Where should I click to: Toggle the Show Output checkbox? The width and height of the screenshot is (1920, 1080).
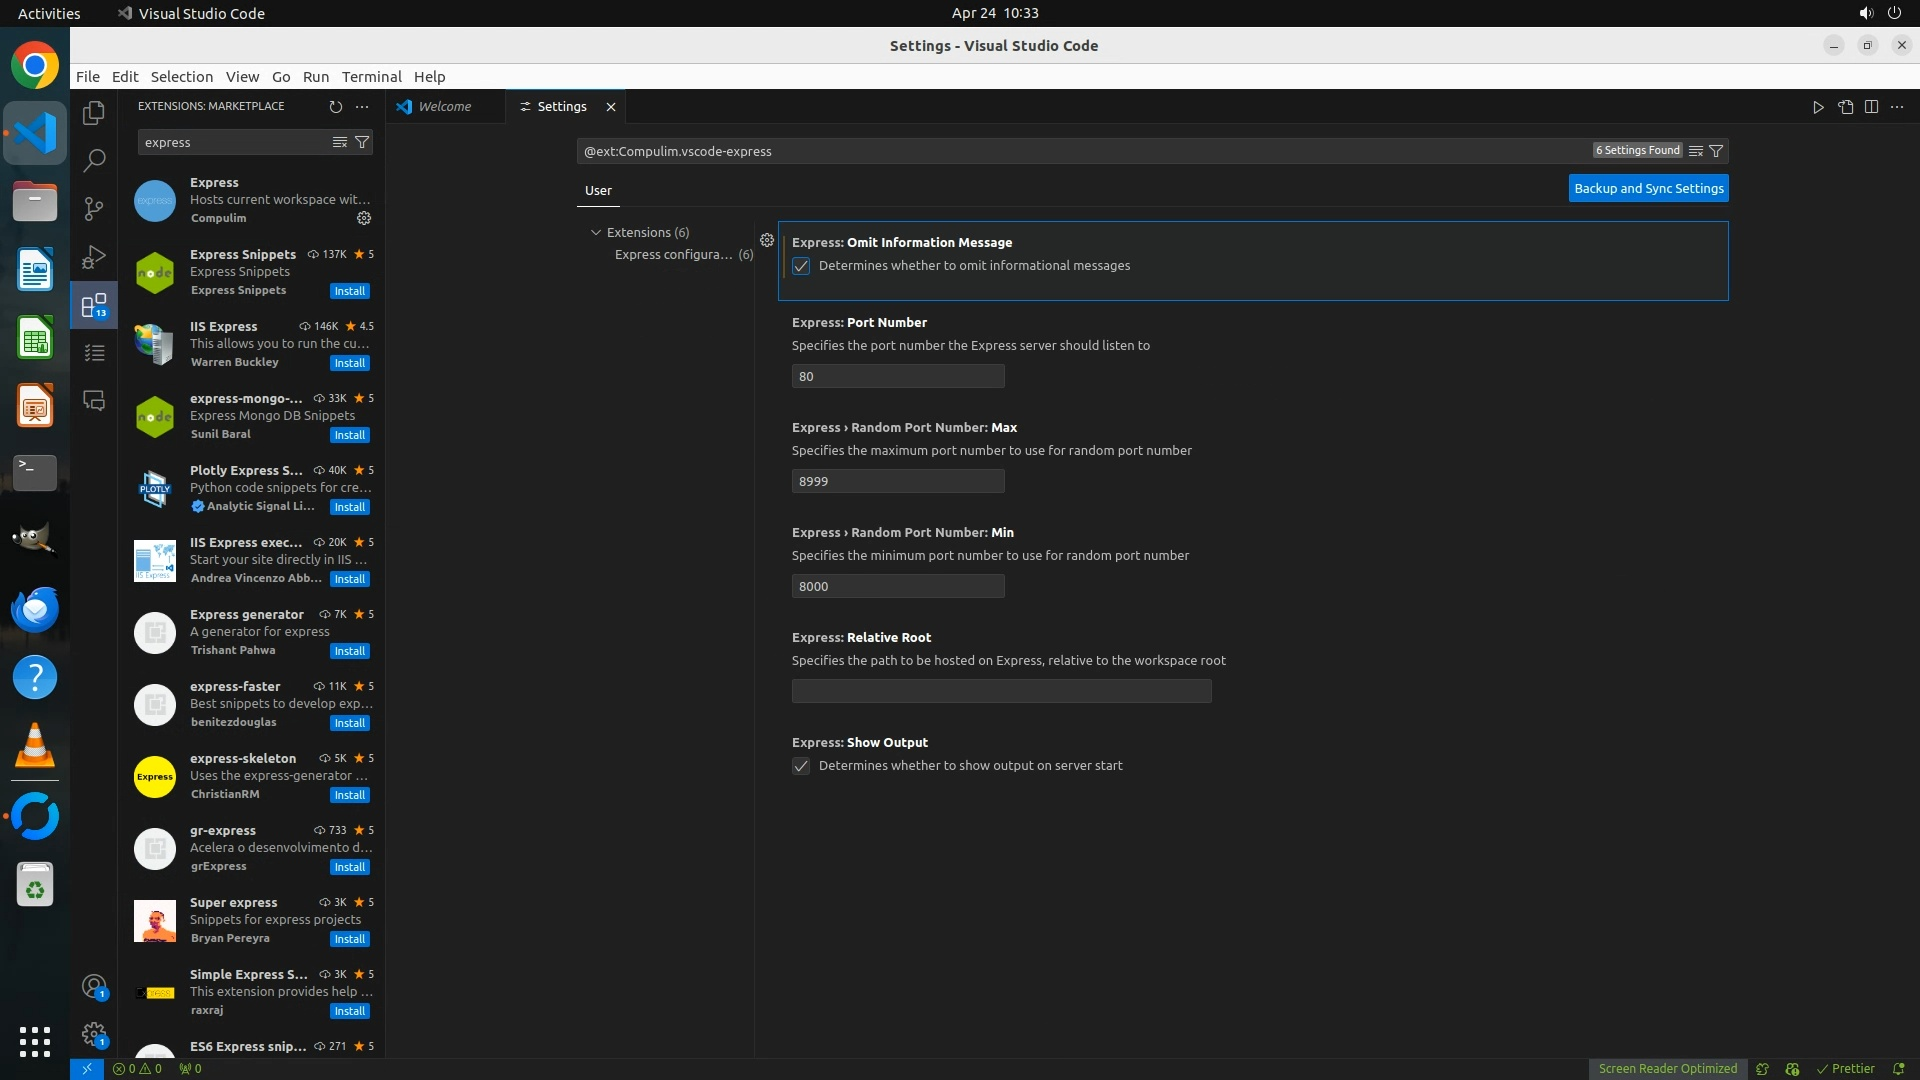tap(801, 766)
